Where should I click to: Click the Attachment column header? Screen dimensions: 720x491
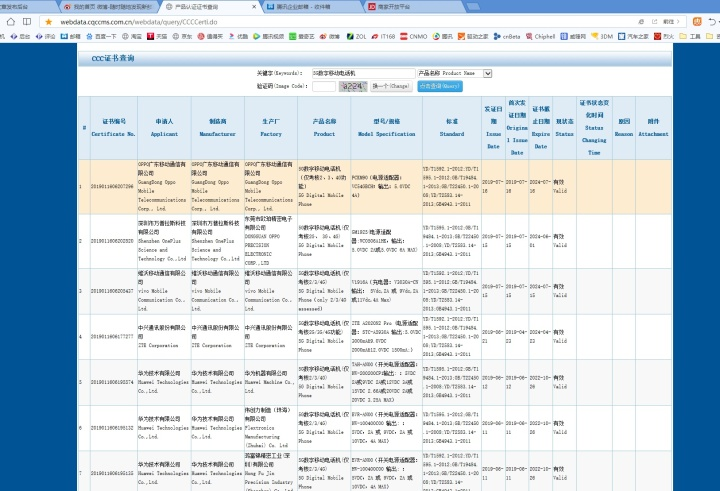(653, 128)
